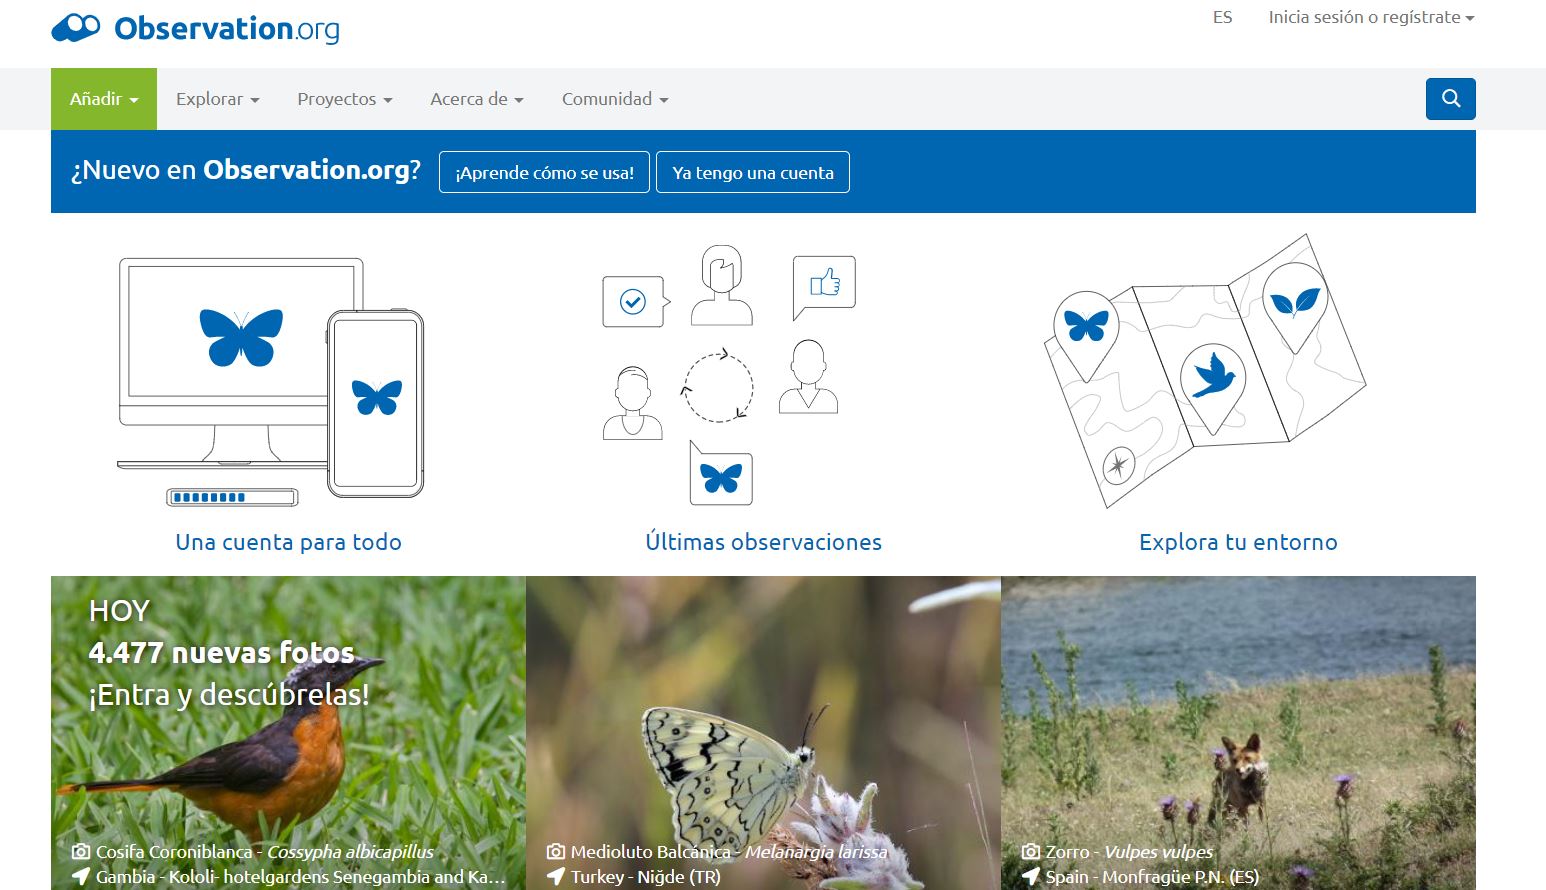Open the Acerca de menu
The height and width of the screenshot is (890, 1546).
pos(476,99)
